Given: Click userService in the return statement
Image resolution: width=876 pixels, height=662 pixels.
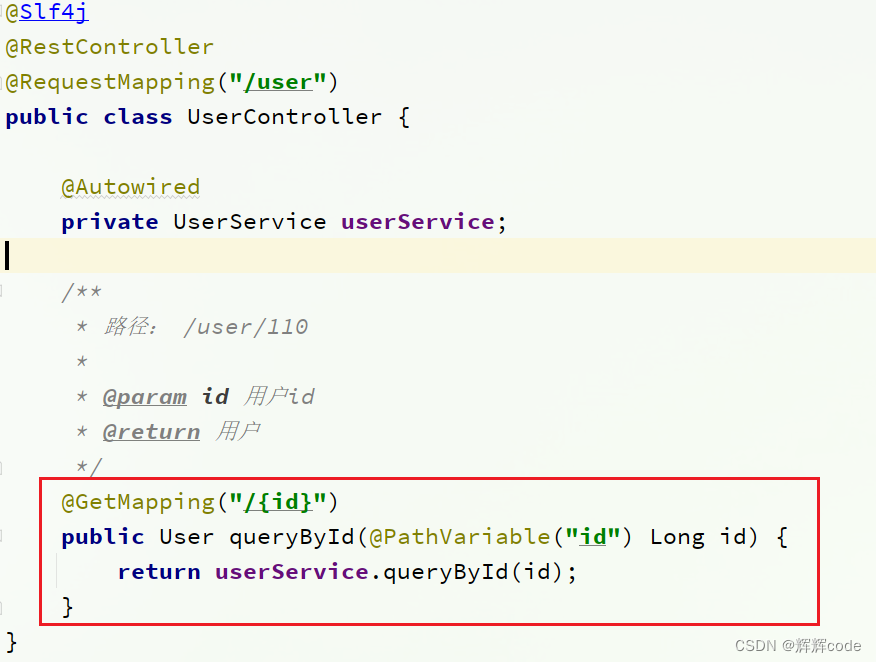Looking at the screenshot, I should (292, 572).
